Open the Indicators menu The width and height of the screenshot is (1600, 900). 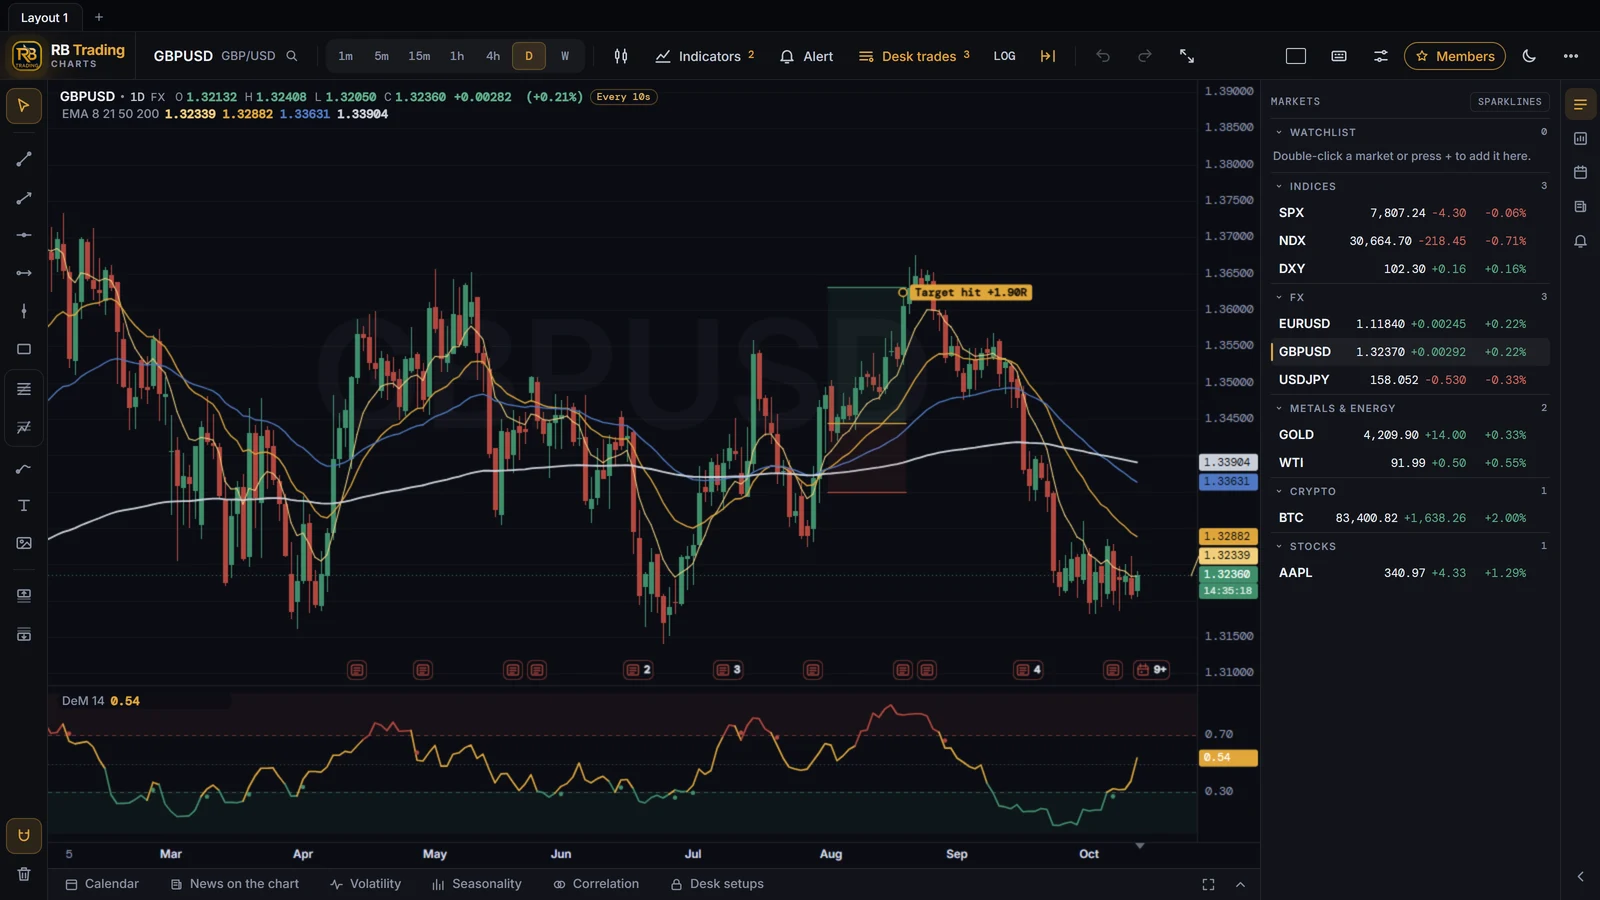click(705, 56)
